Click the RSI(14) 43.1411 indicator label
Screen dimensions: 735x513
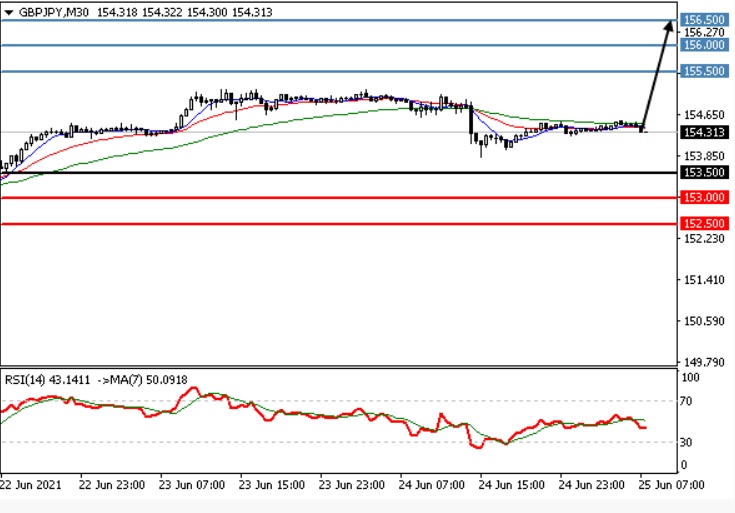pyautogui.click(x=47, y=380)
